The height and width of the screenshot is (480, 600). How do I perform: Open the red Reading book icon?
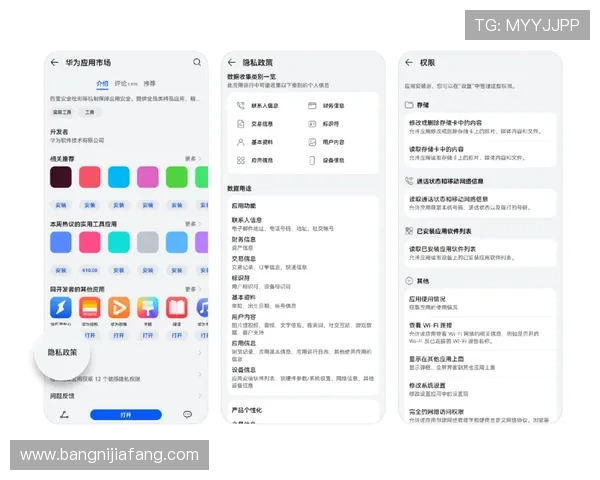coord(177,307)
